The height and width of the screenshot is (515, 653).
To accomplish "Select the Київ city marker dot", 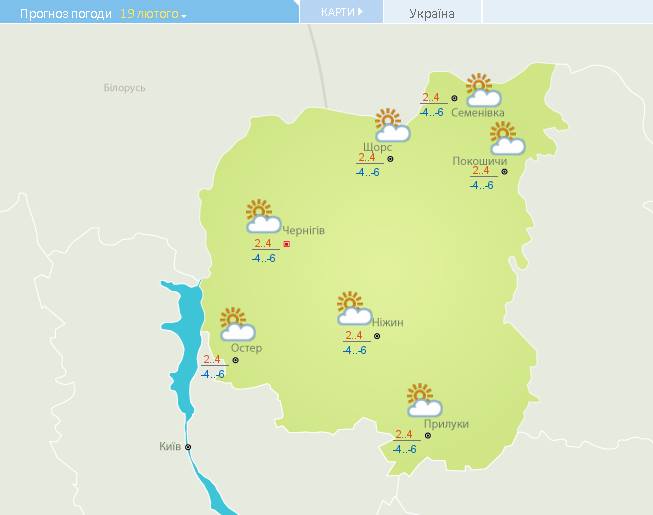I will [188, 447].
